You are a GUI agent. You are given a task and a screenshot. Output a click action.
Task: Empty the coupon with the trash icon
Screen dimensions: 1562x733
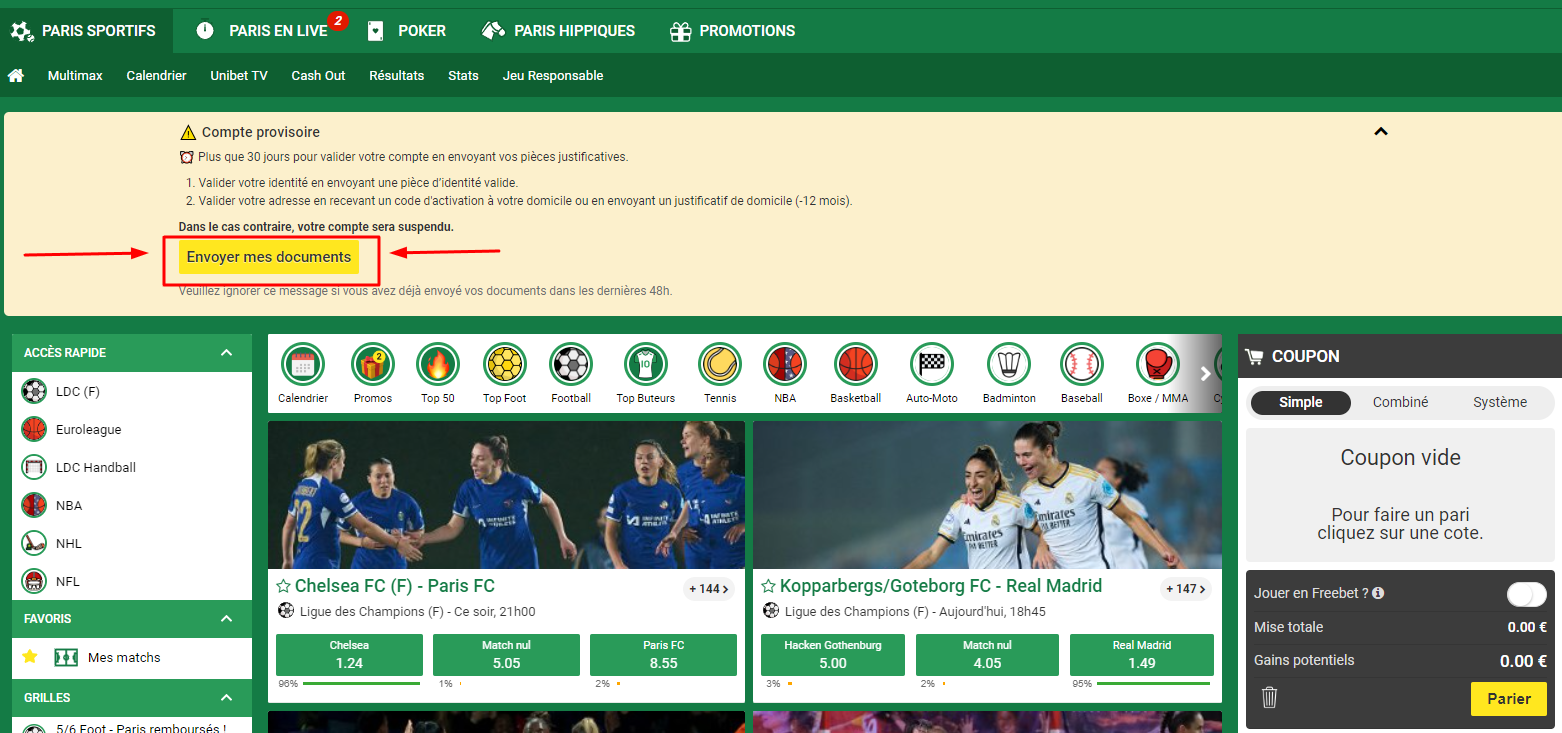click(x=1269, y=698)
